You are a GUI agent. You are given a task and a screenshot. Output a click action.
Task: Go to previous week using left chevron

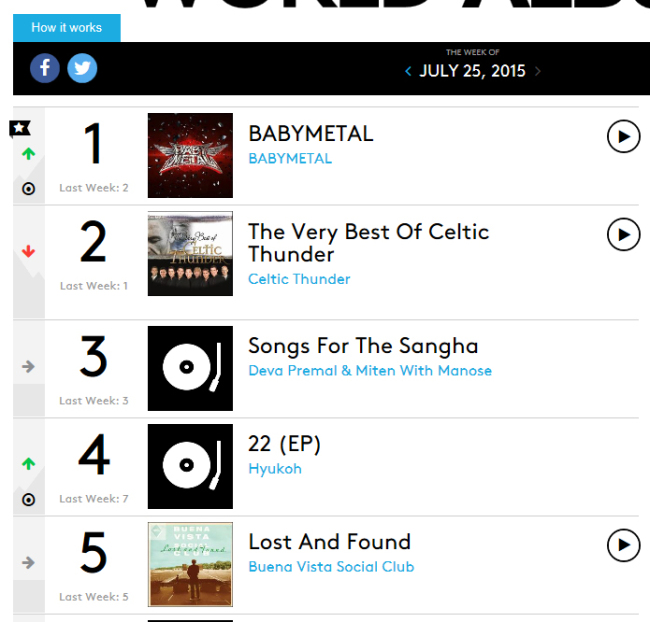click(x=408, y=71)
